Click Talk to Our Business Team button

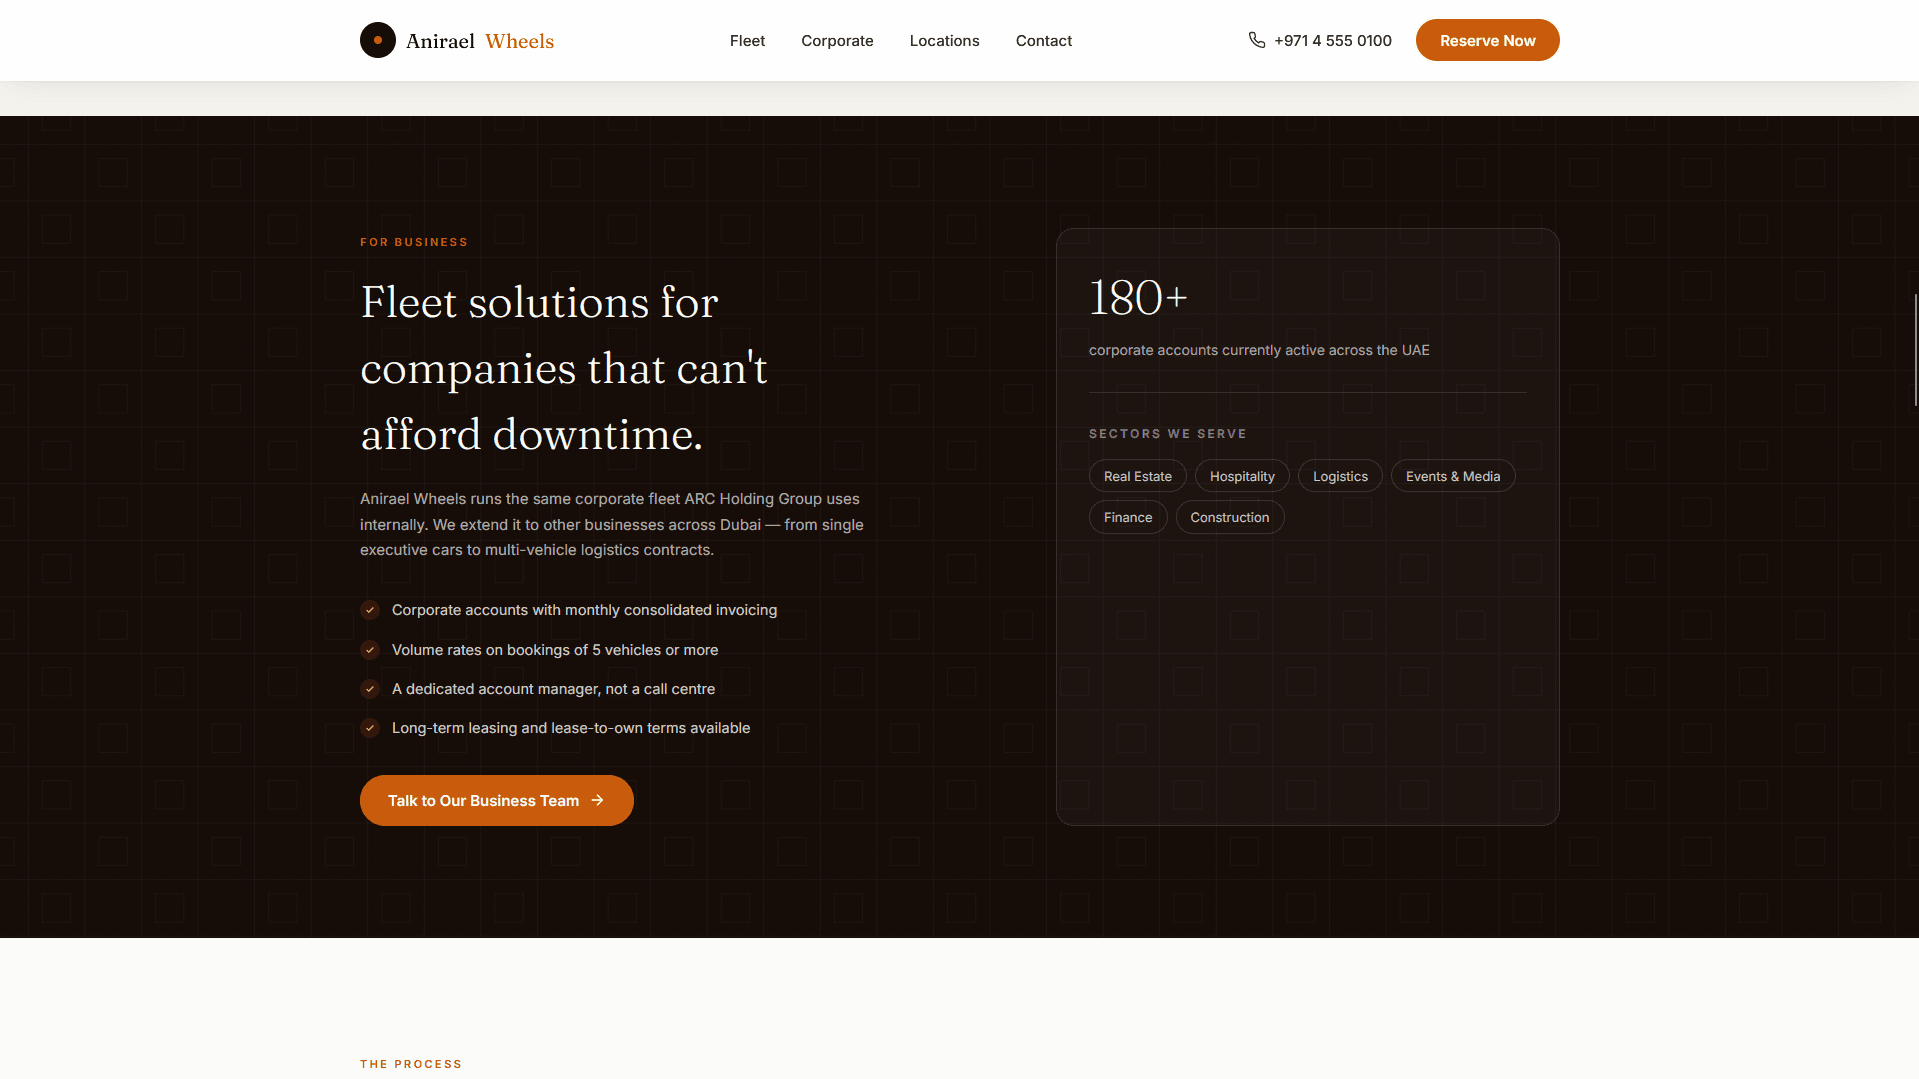(497, 800)
